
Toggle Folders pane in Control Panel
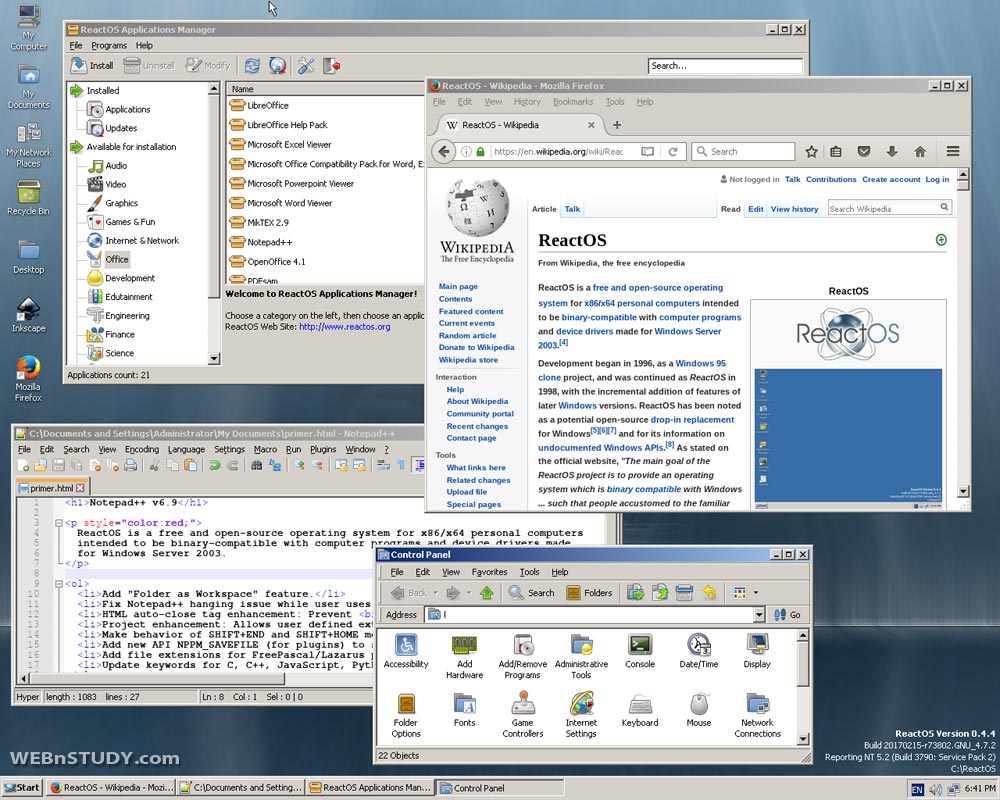[589, 593]
